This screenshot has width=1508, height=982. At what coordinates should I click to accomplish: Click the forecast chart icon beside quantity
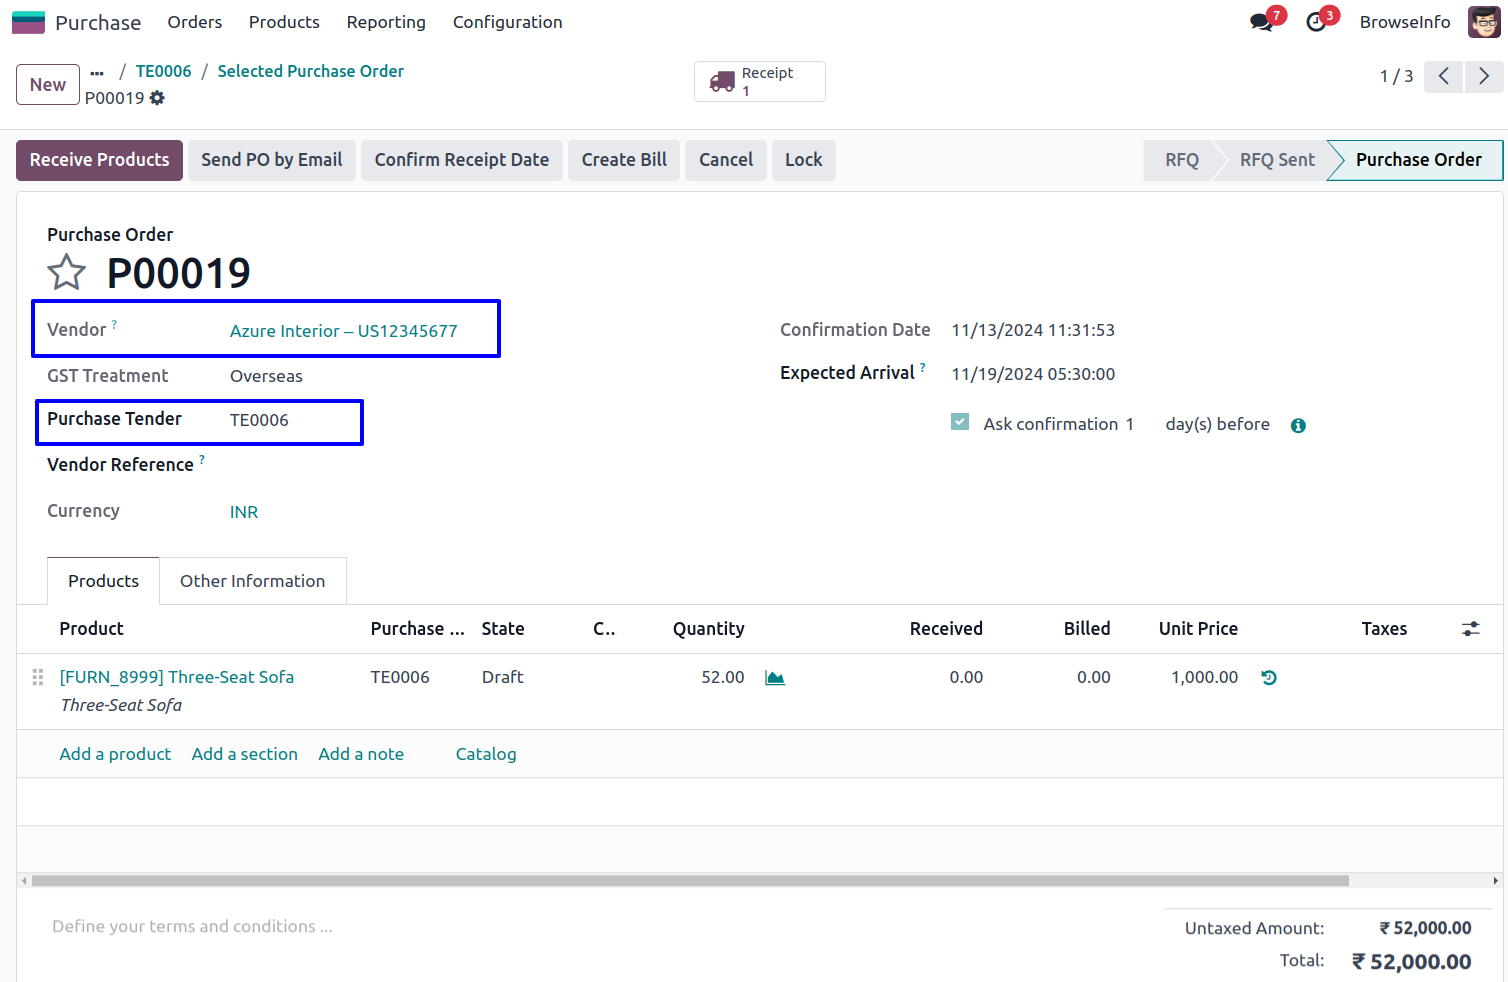[775, 678]
